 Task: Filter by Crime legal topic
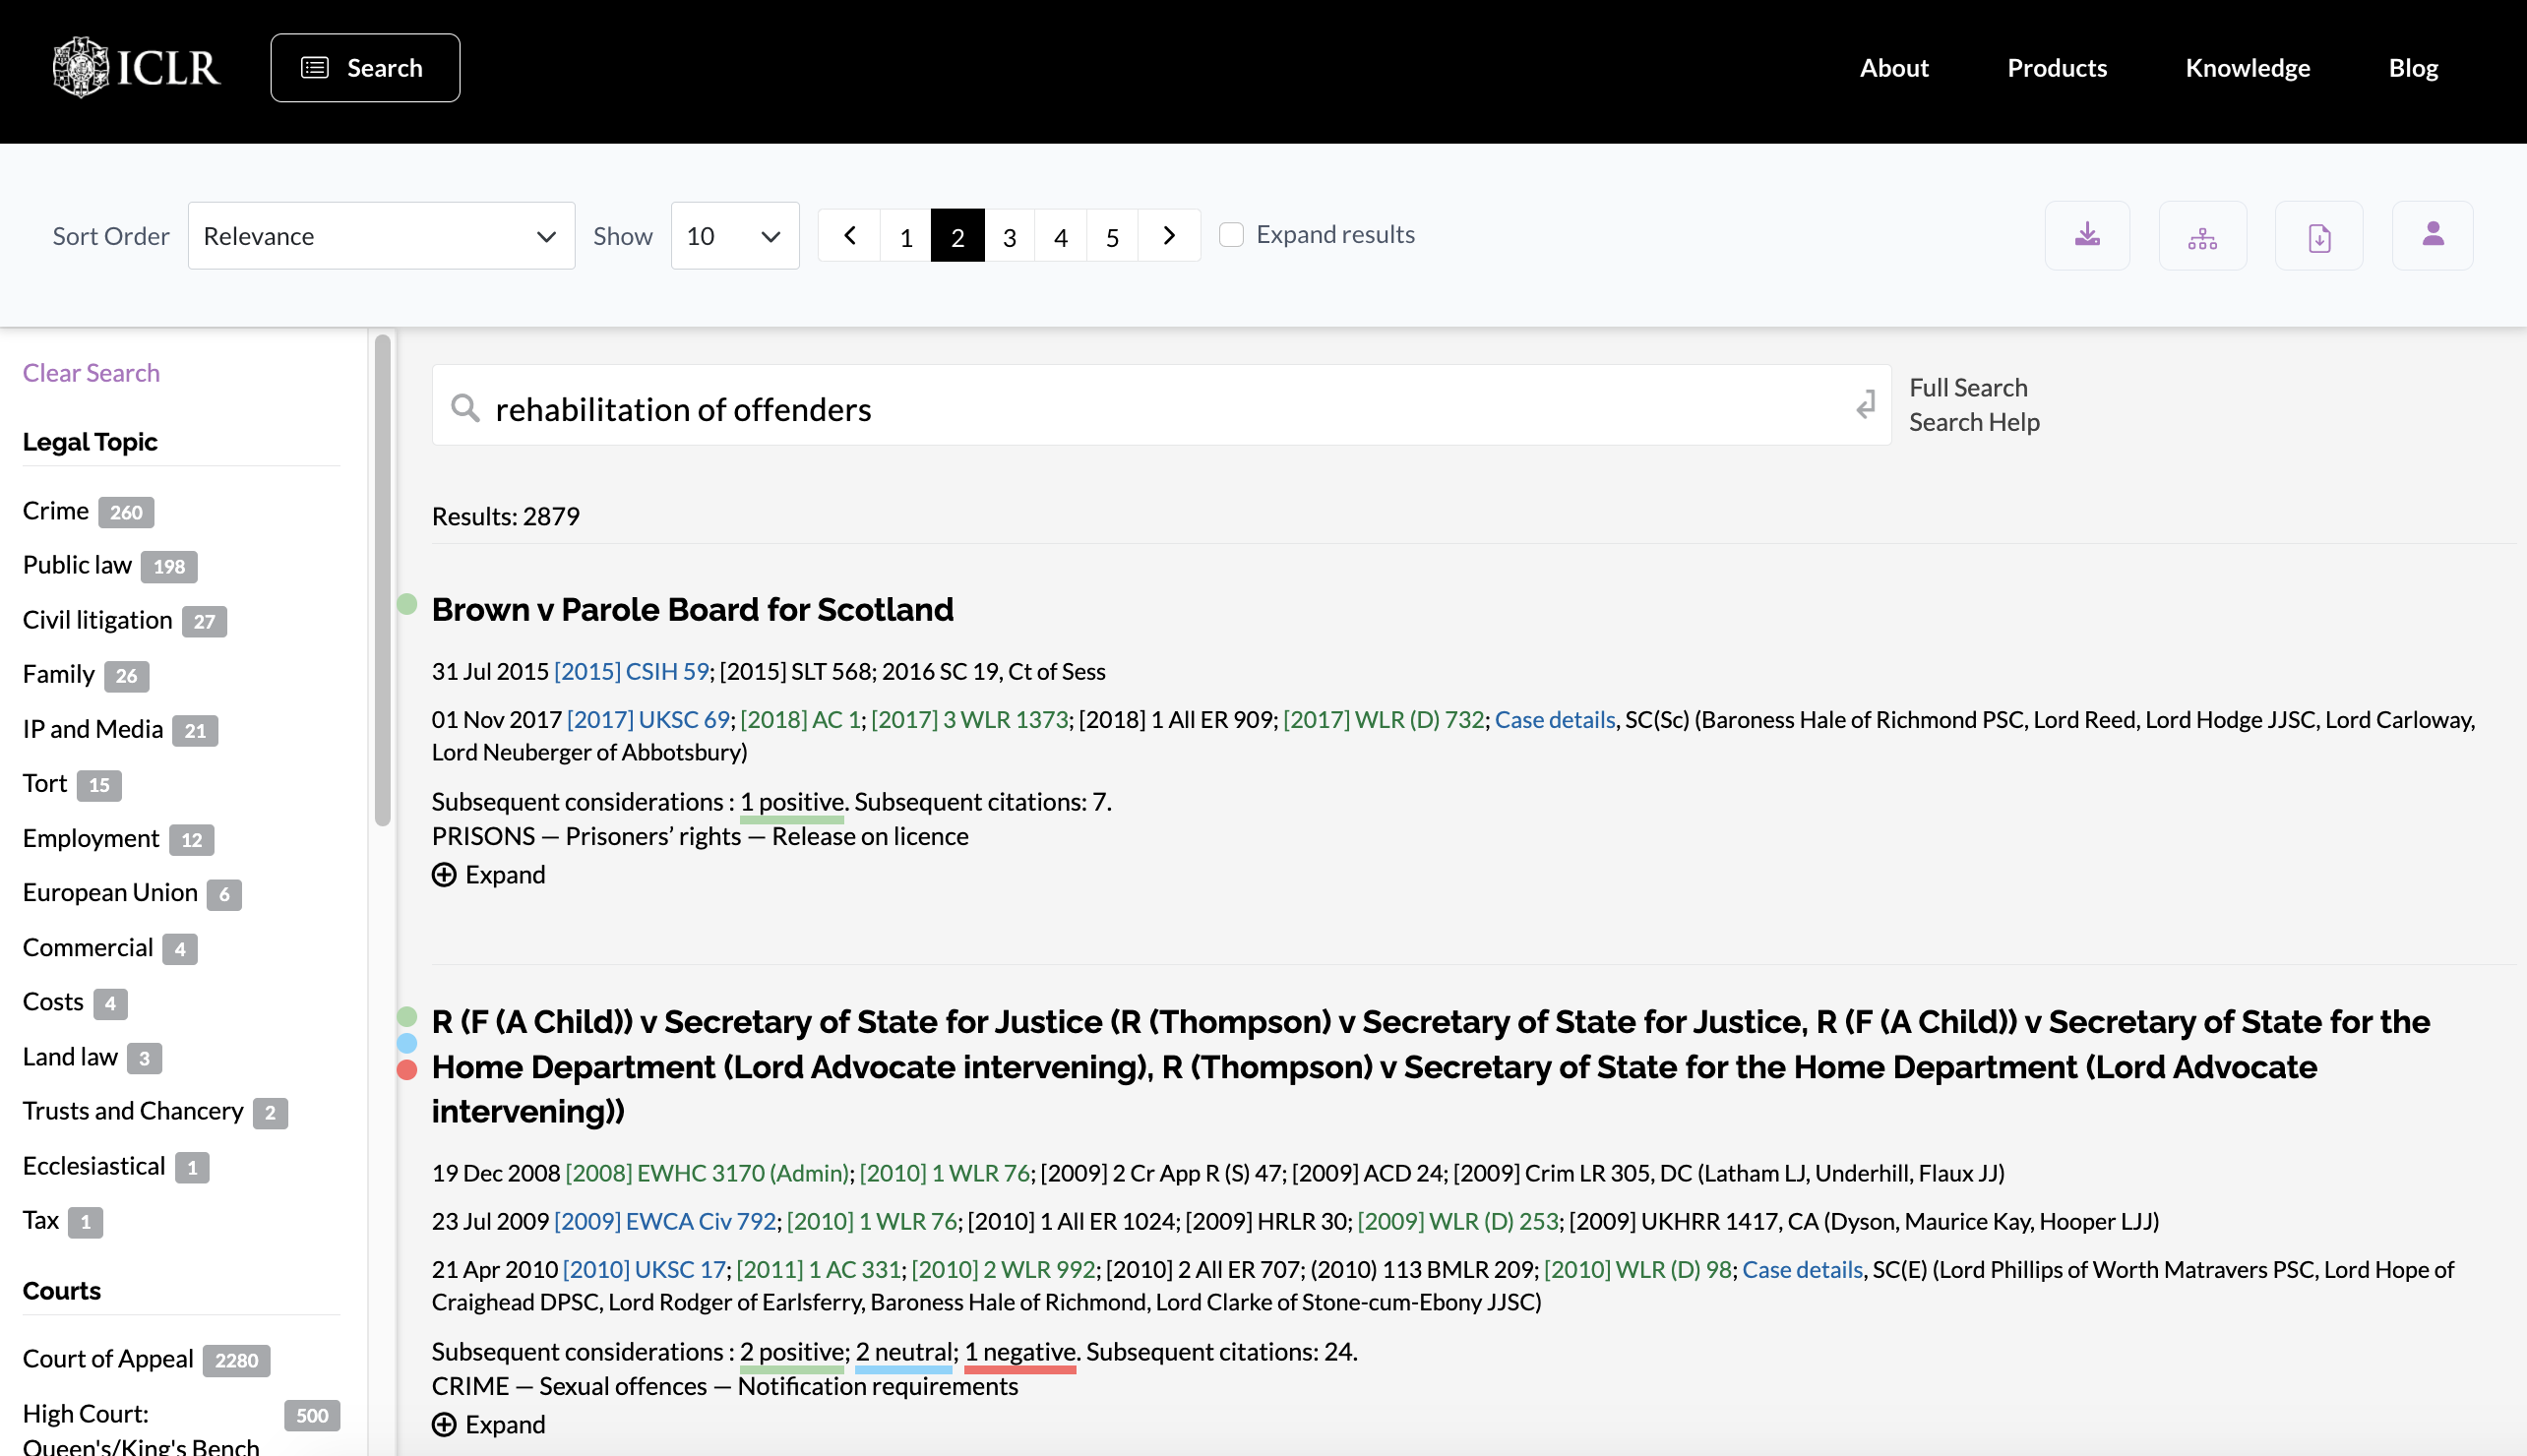coord(56,511)
